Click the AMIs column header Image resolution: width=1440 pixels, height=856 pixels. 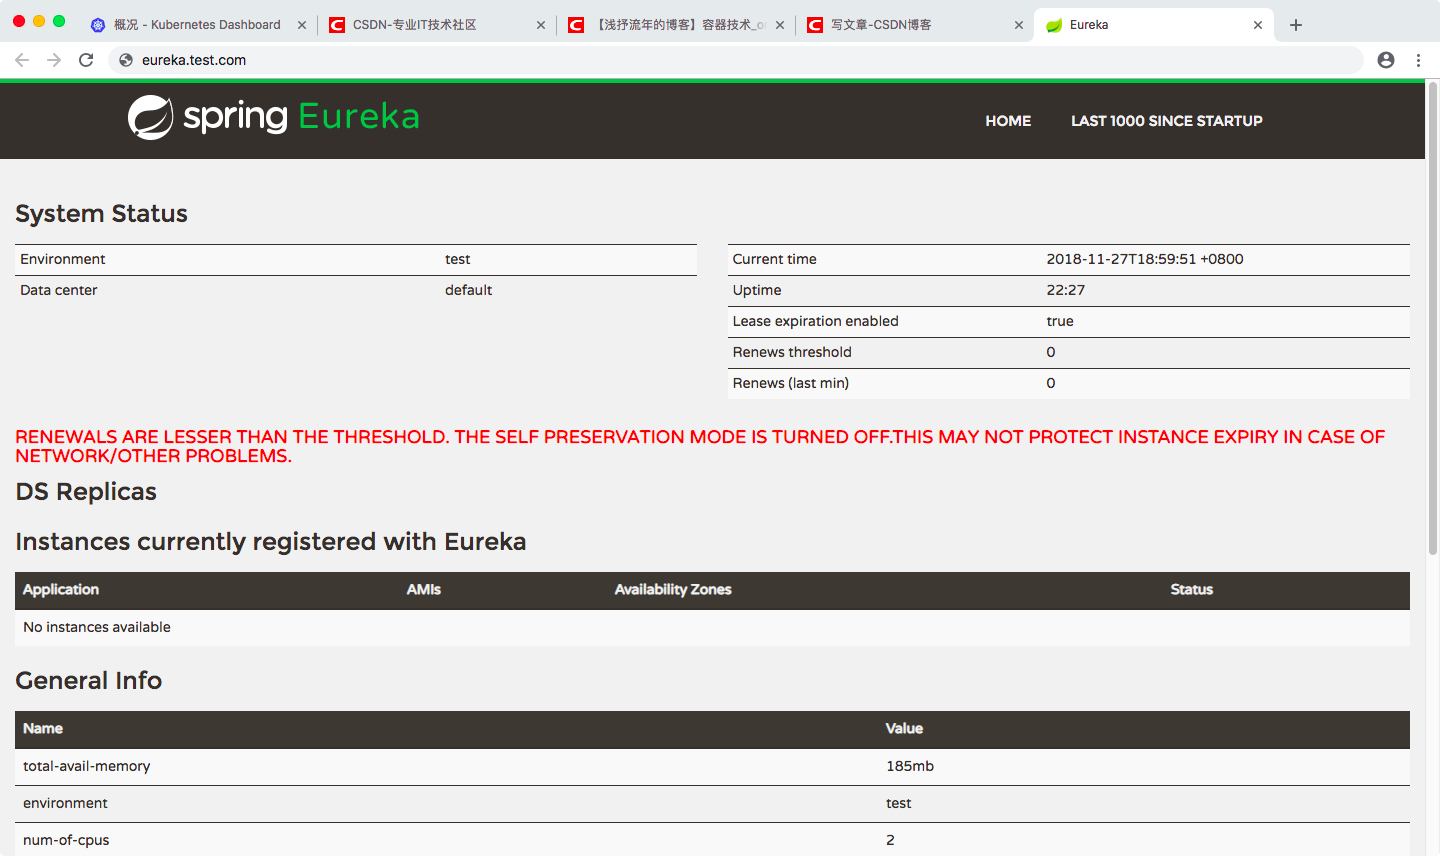[x=424, y=590]
